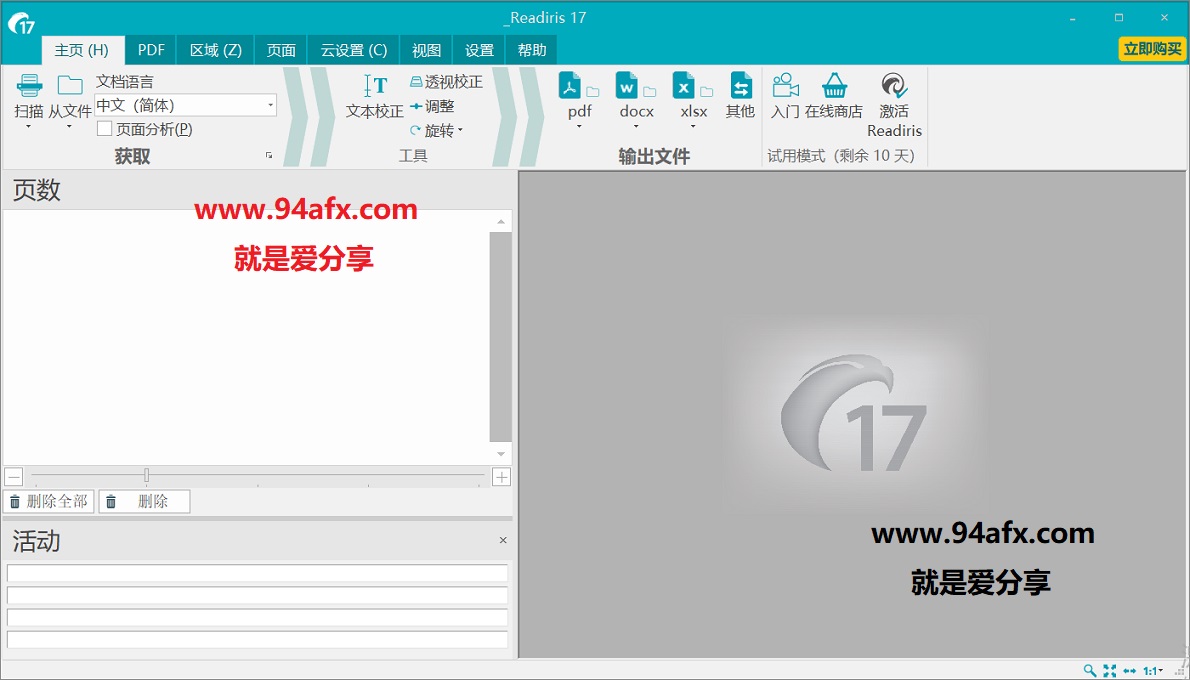
Task: Click the last activity progress bar
Action: coord(257,639)
